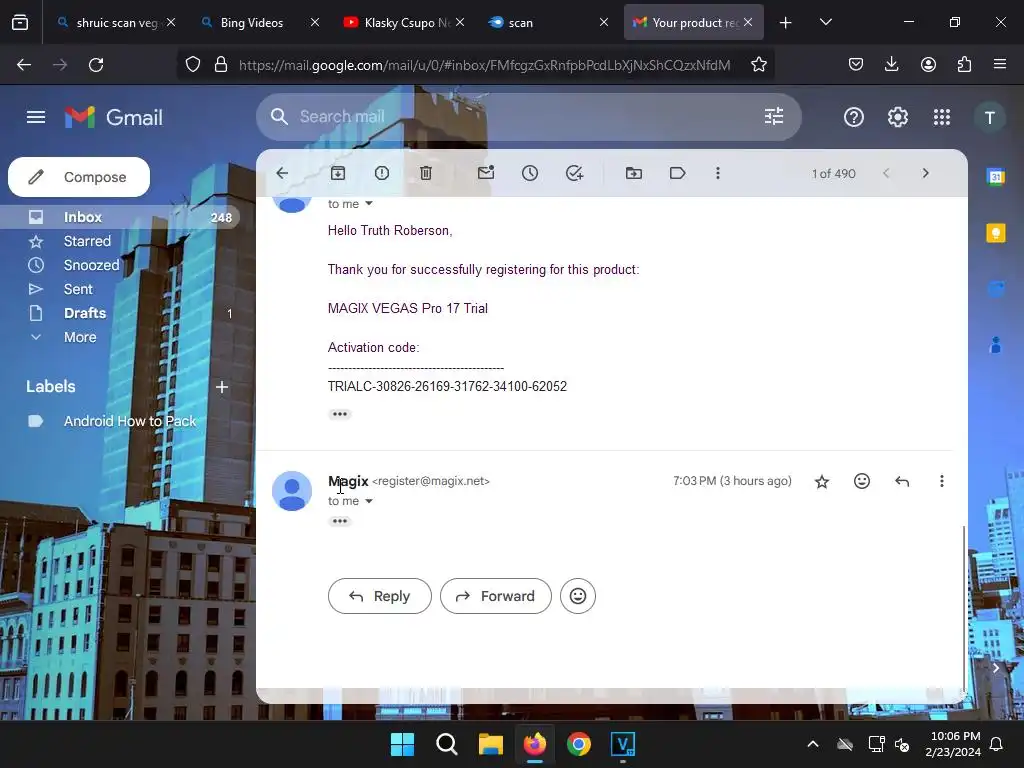The width and height of the screenshot is (1024, 768).
Task: Move email to a folder
Action: tap(633, 173)
